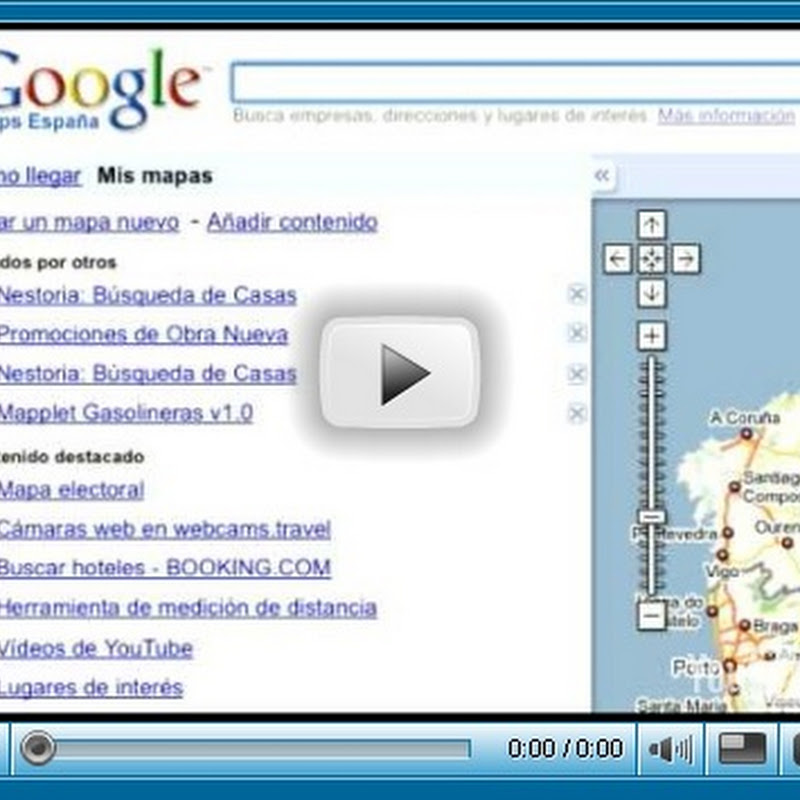Click the 0:00 / 0:00 time display
800x800 pixels.
565,748
